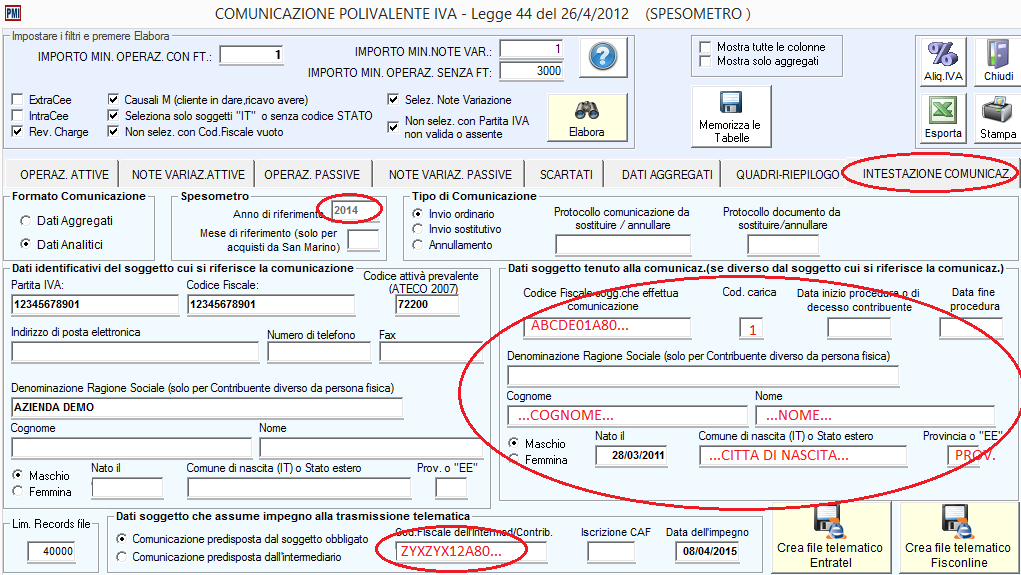
Task: Click Anno di riferimento field
Action: pos(355,210)
